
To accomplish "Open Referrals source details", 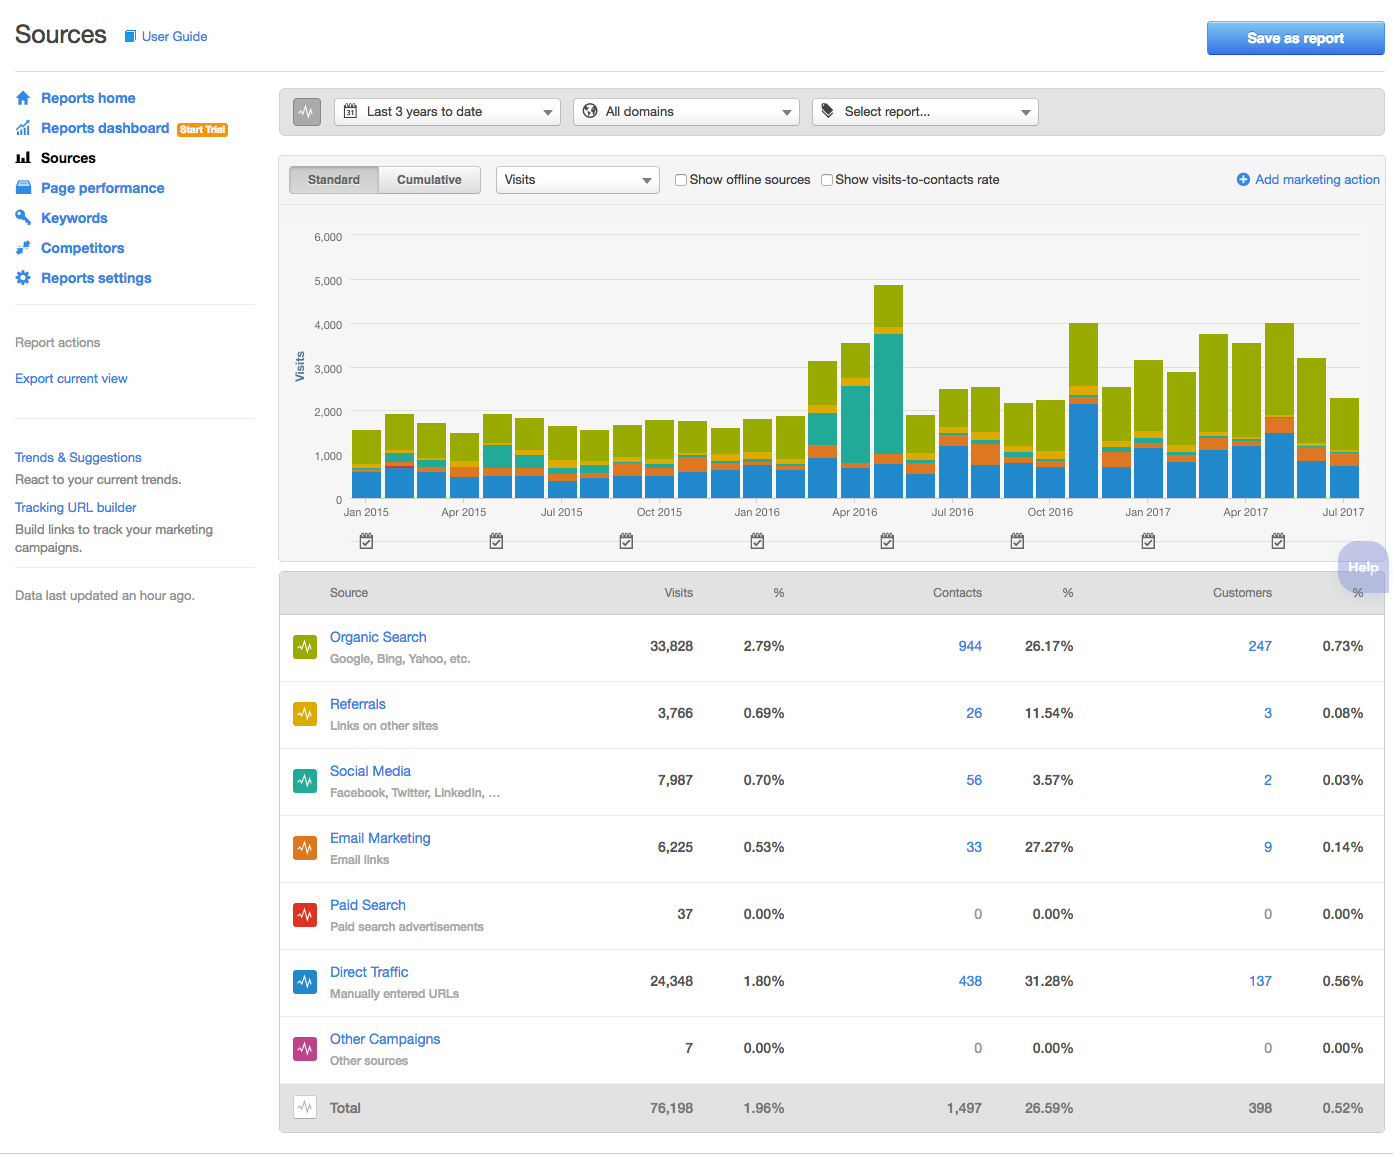I will (358, 704).
